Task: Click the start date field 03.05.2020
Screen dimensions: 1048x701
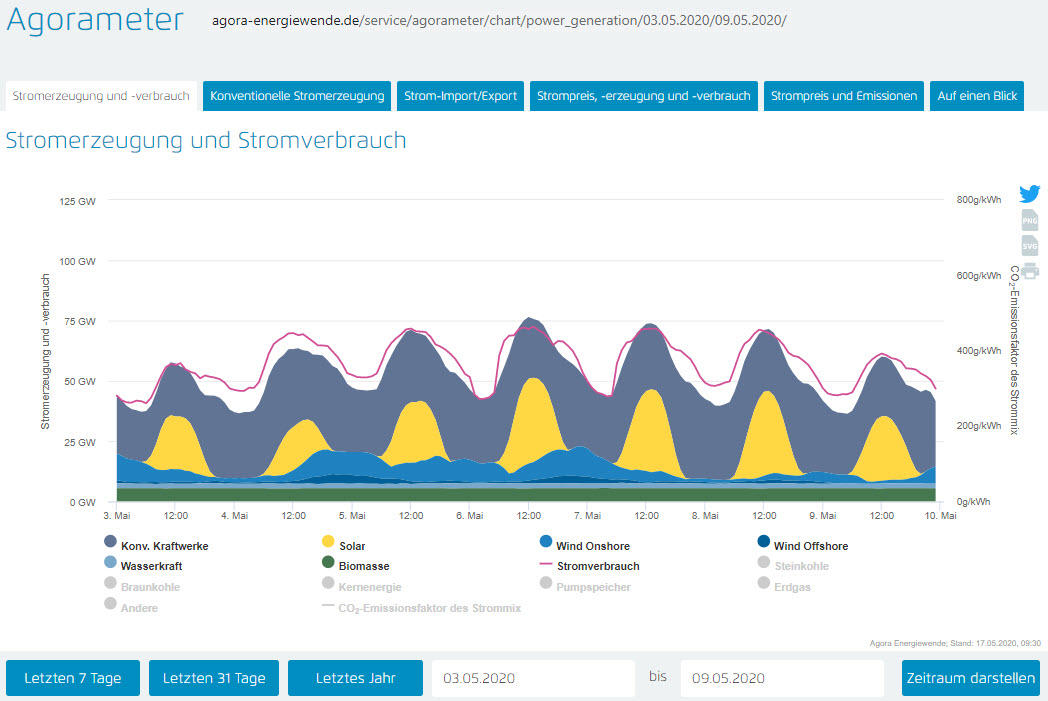Action: 531,678
